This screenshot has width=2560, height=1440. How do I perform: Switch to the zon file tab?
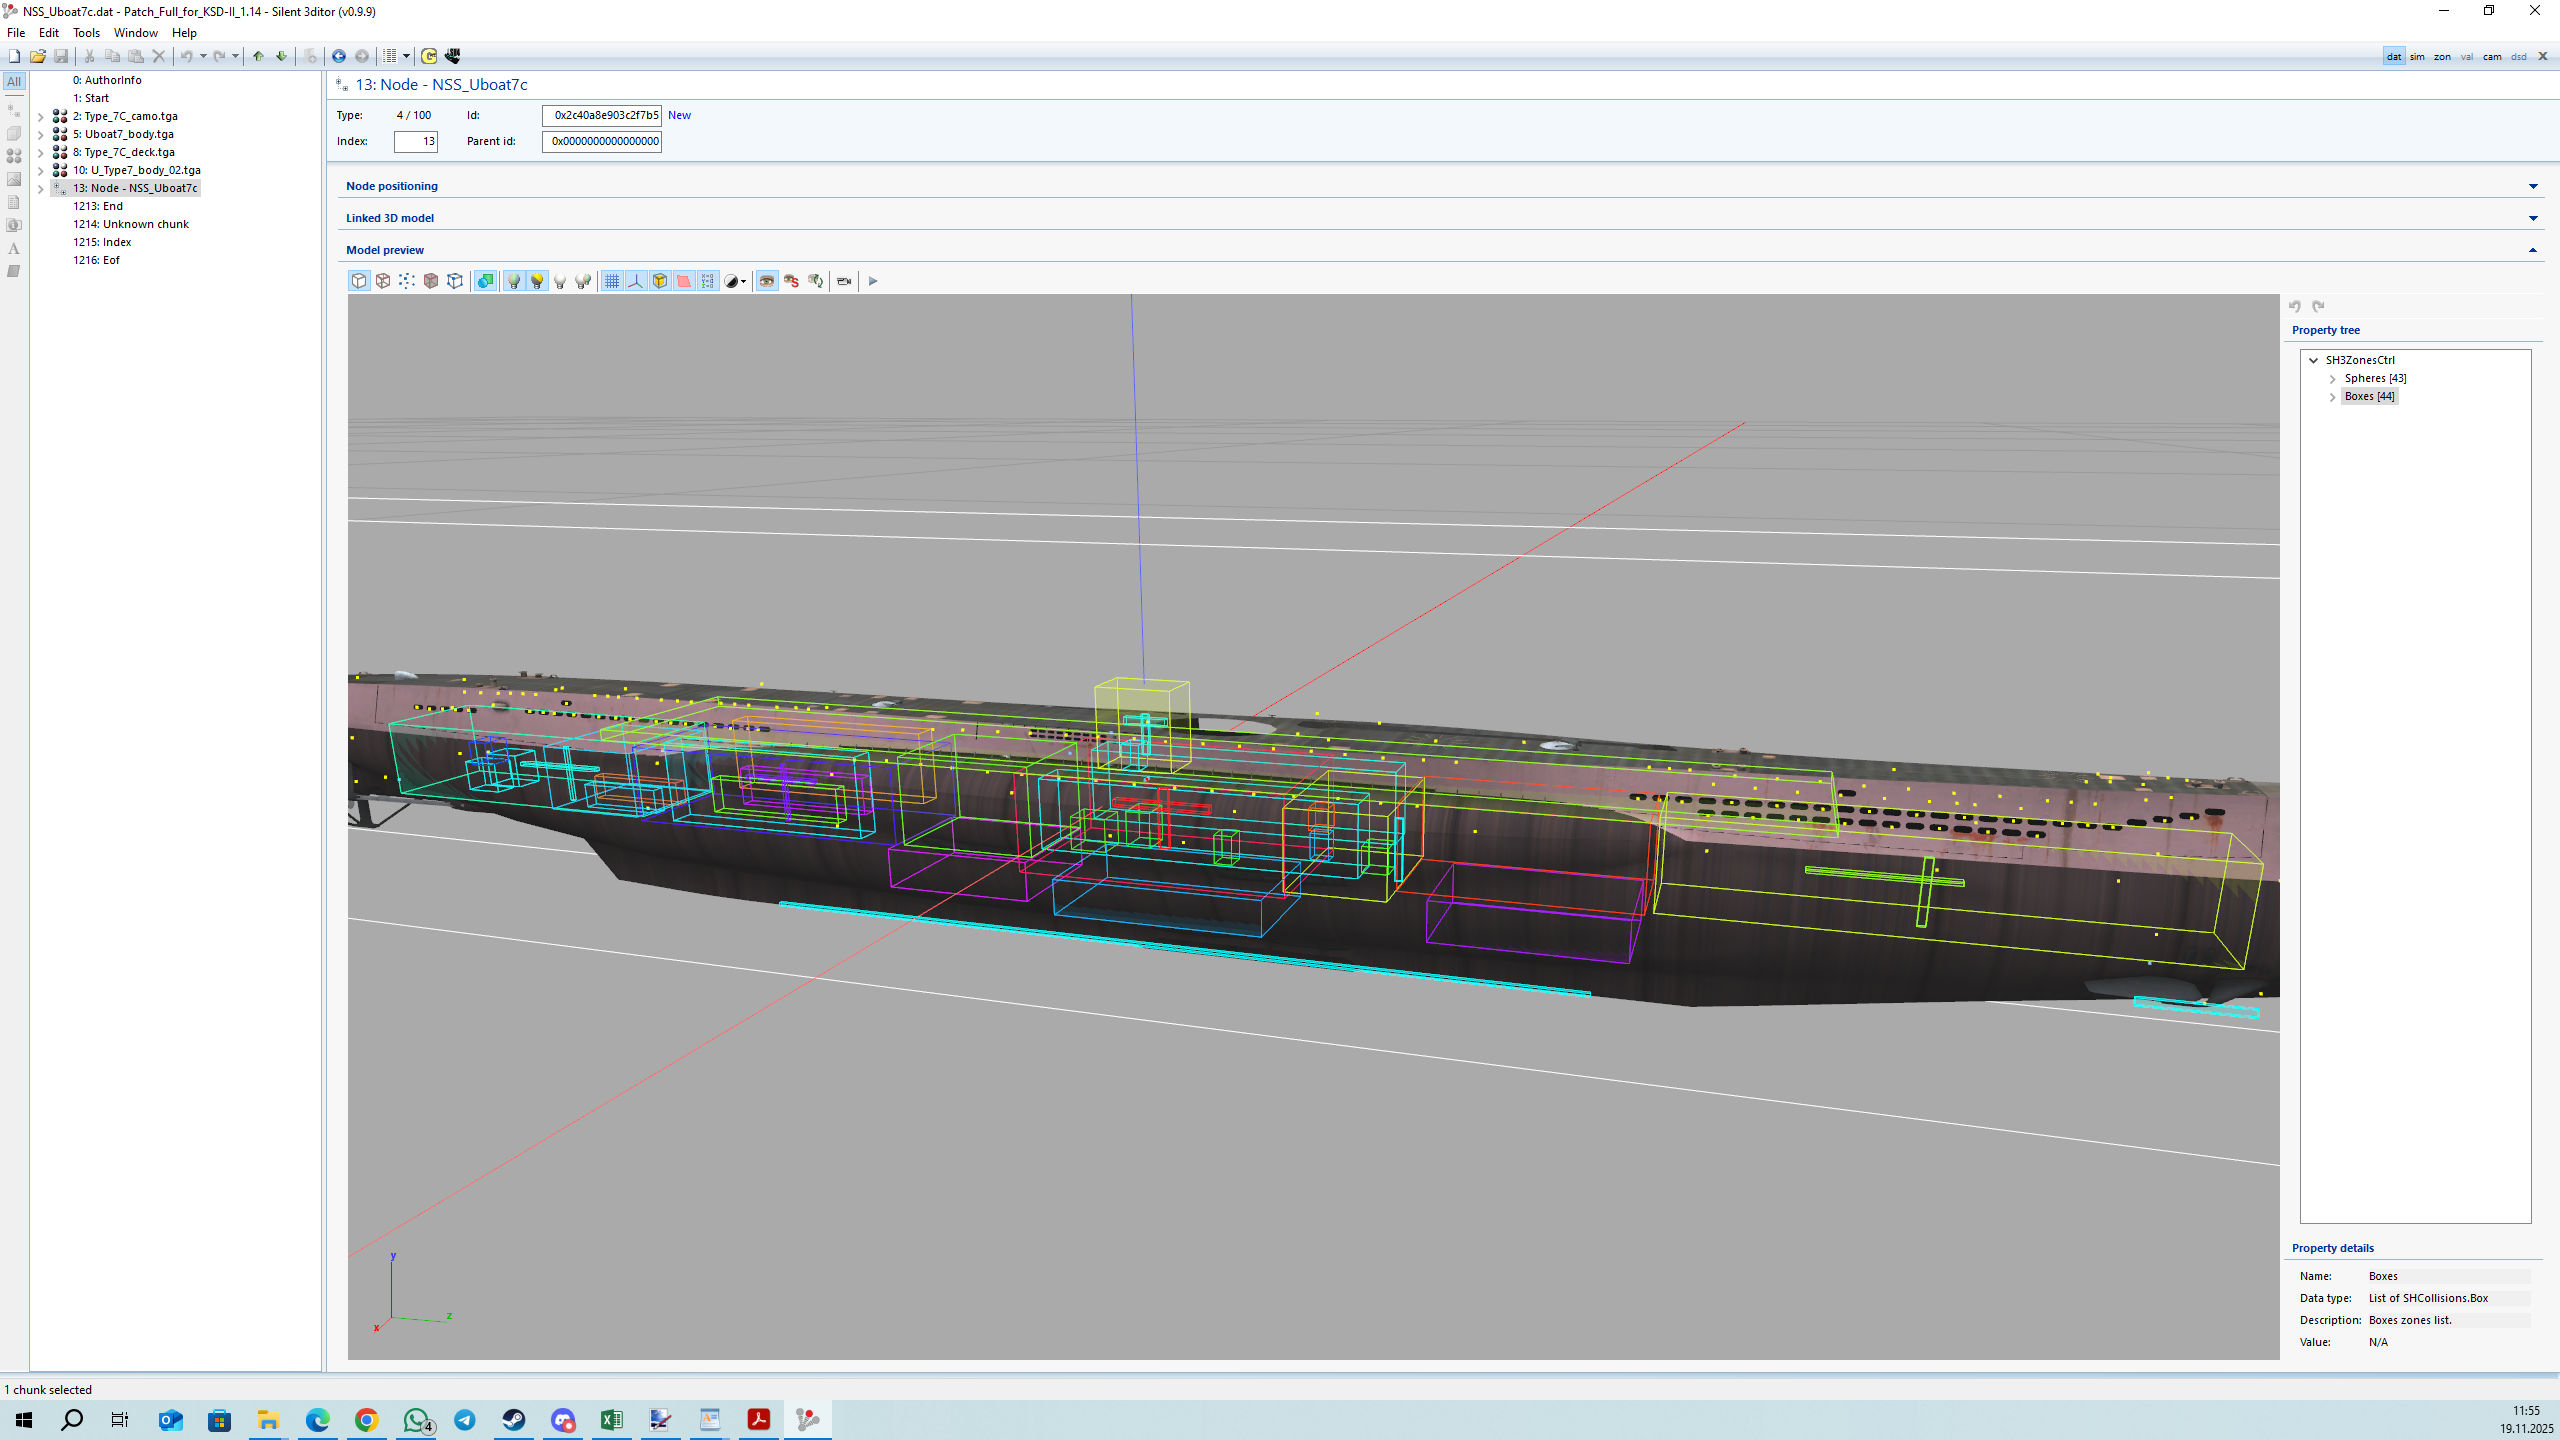[x=2442, y=57]
